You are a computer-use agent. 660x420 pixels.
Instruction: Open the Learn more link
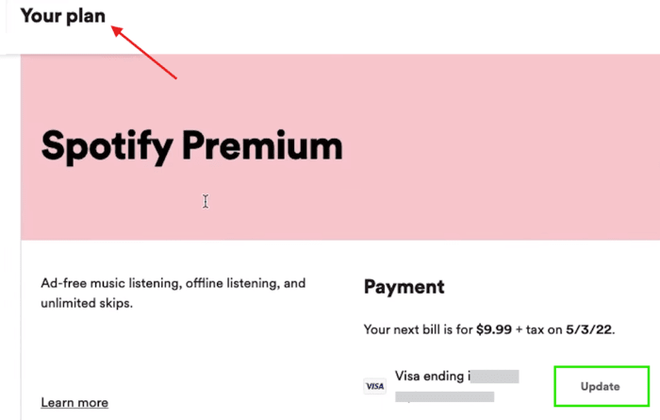75,403
